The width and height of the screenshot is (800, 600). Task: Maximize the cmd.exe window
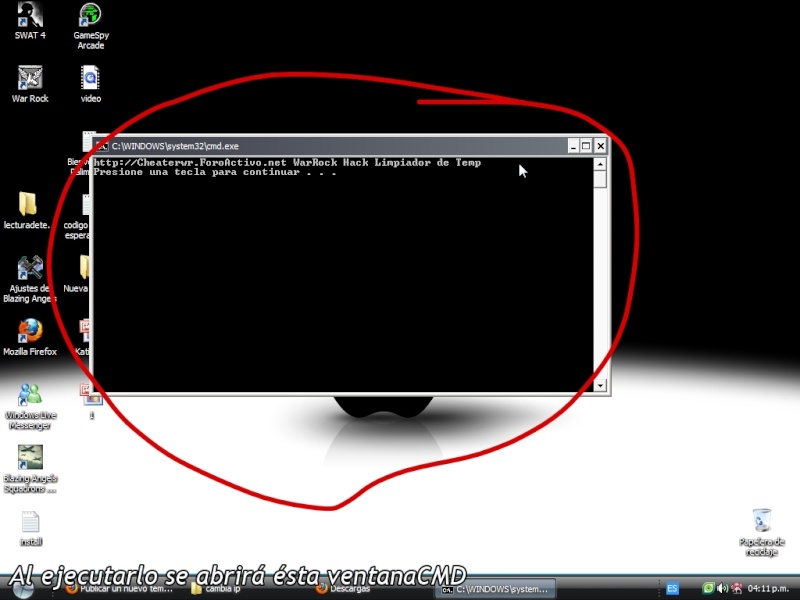coord(586,146)
